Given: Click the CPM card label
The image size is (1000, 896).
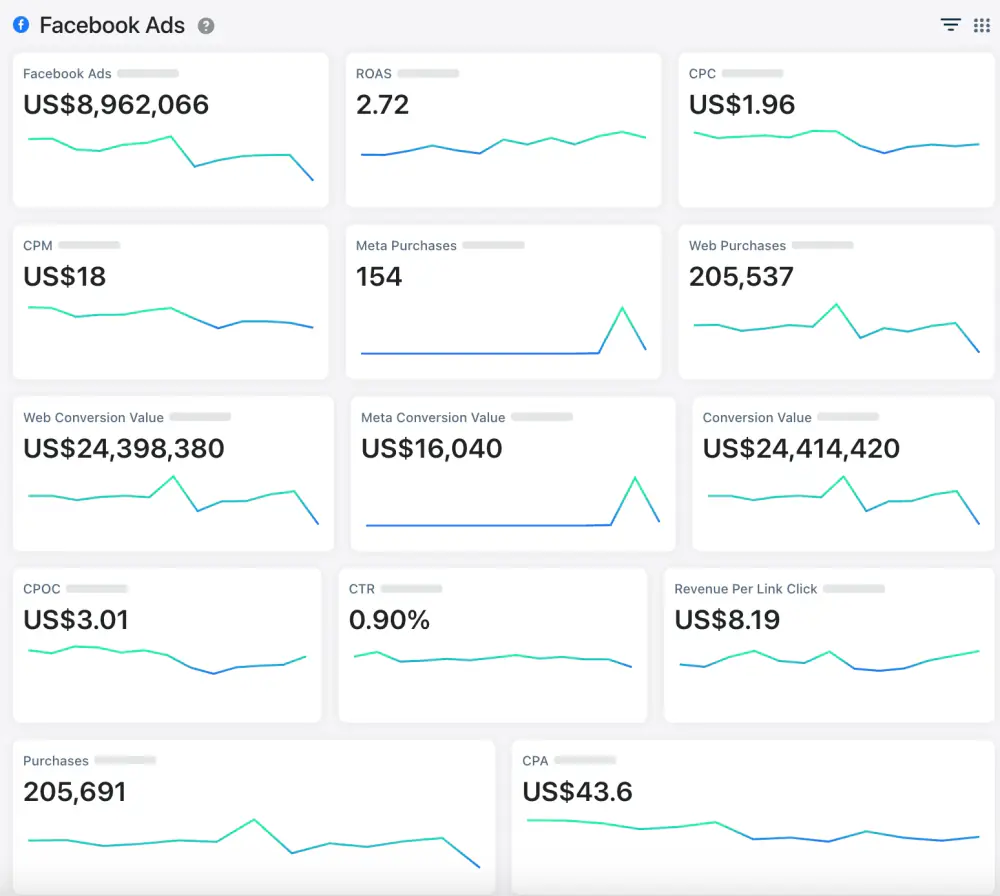Looking at the screenshot, I should [38, 246].
